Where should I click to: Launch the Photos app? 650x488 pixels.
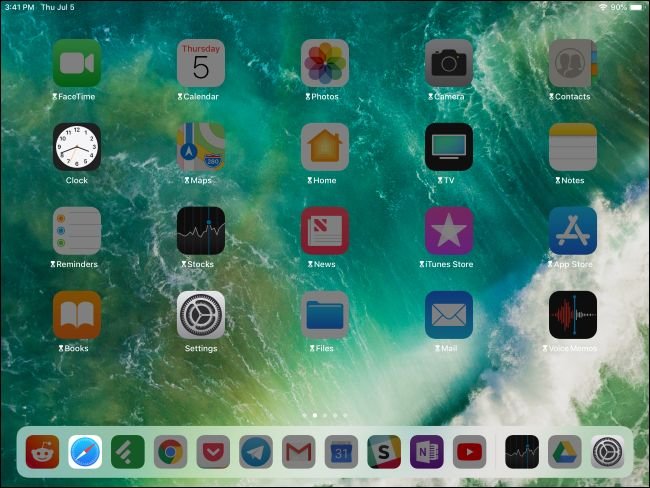[x=325, y=64]
